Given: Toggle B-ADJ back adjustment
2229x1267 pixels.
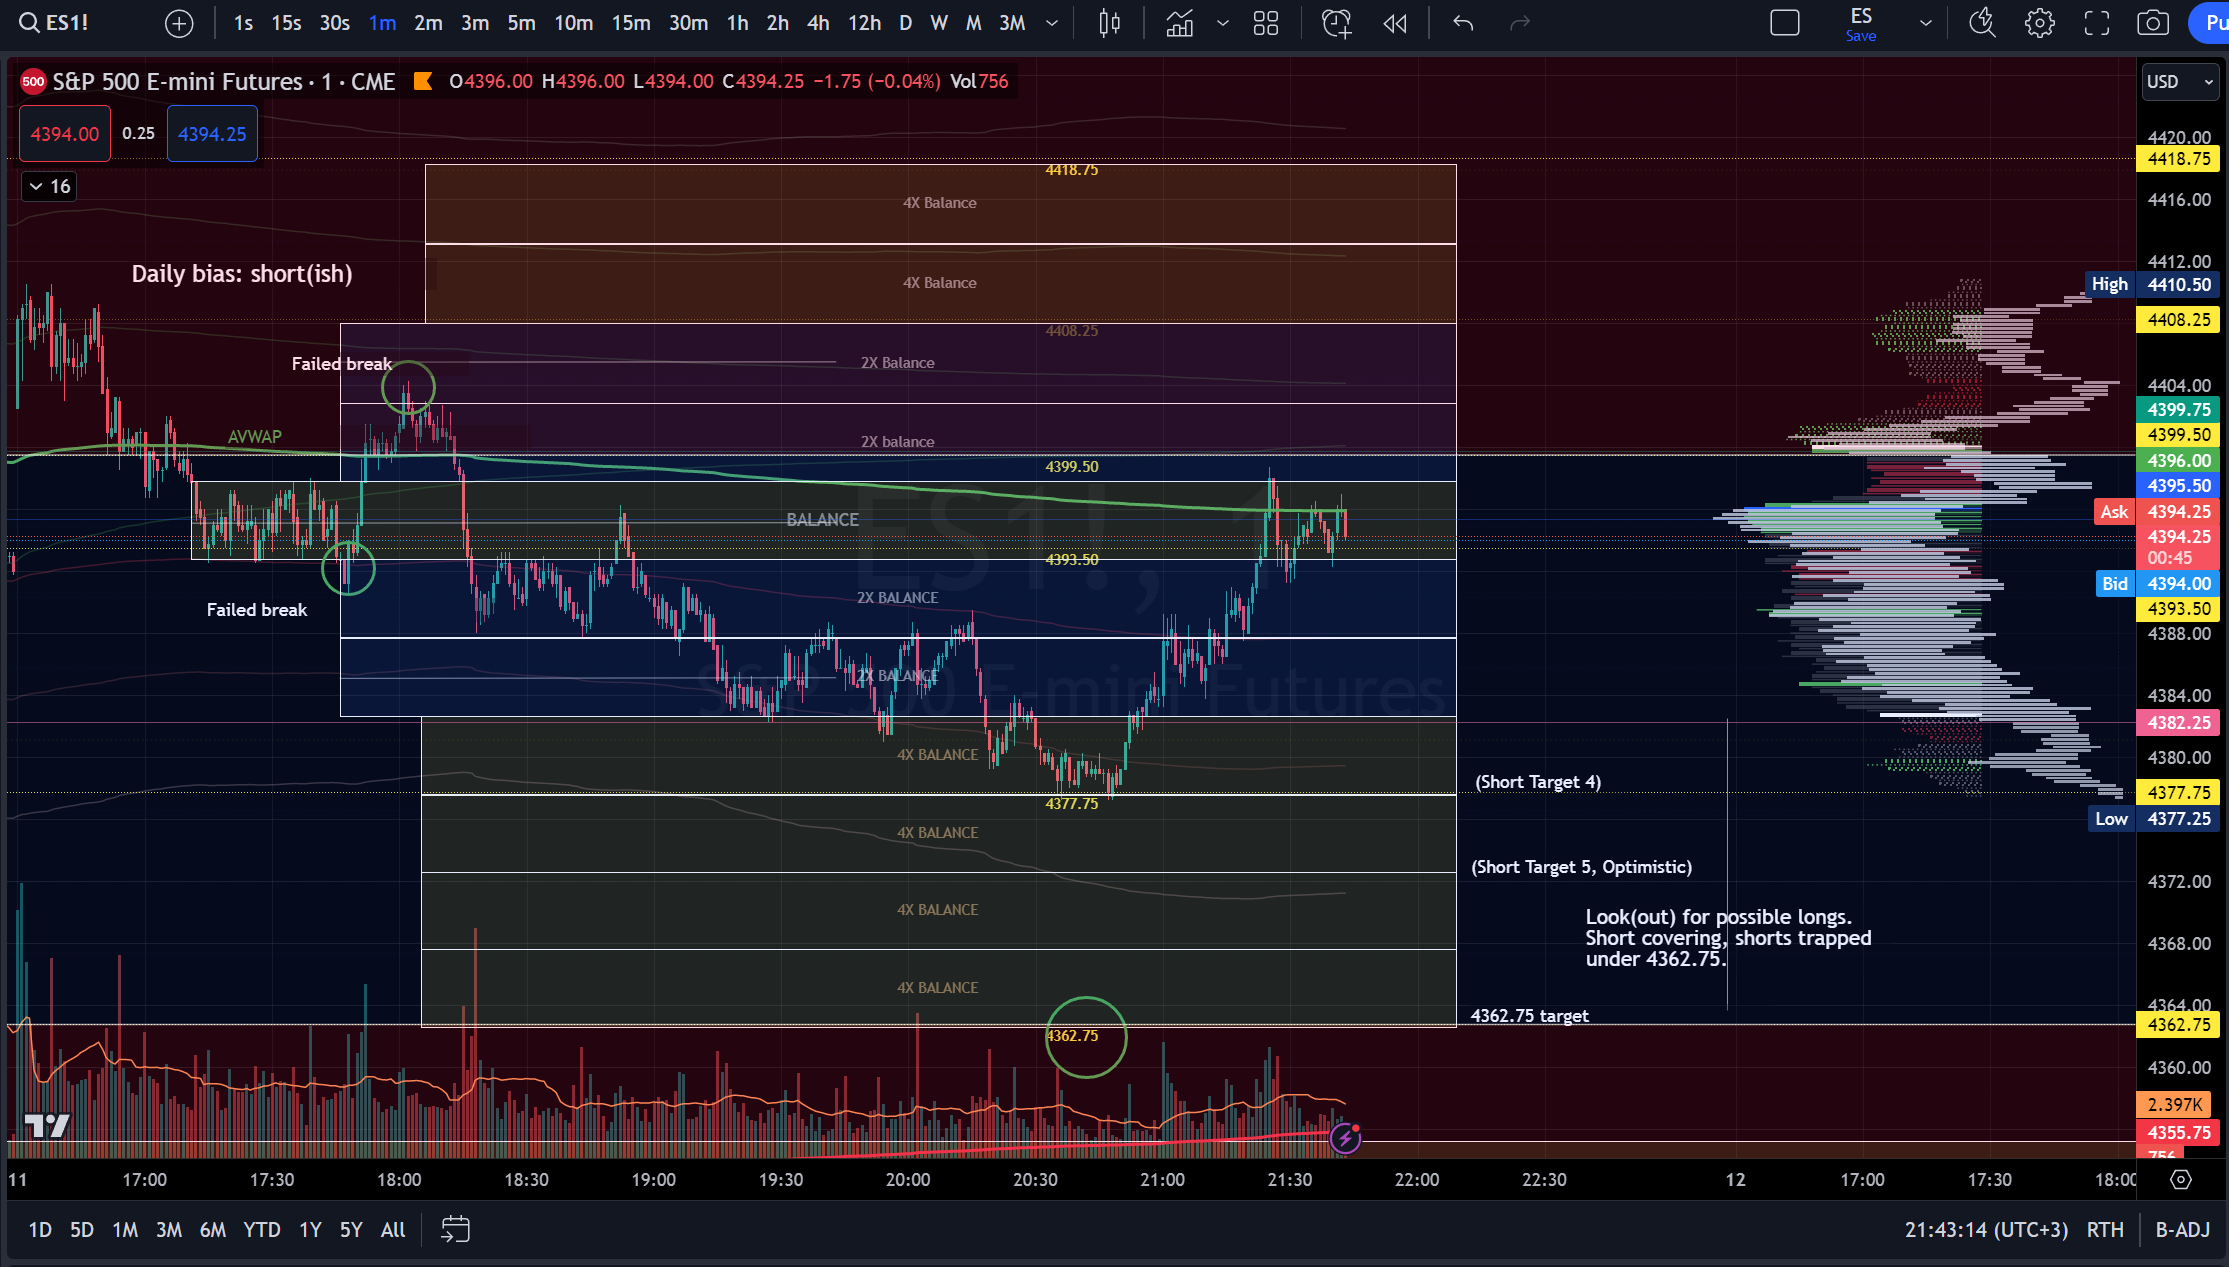Looking at the screenshot, I should click(2182, 1229).
